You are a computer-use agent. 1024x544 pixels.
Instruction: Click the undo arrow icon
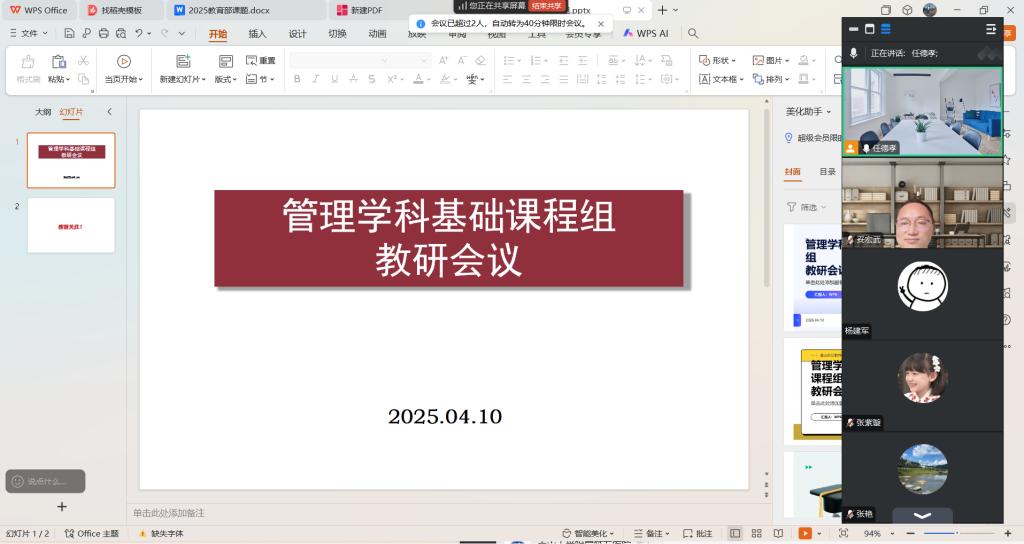point(139,33)
